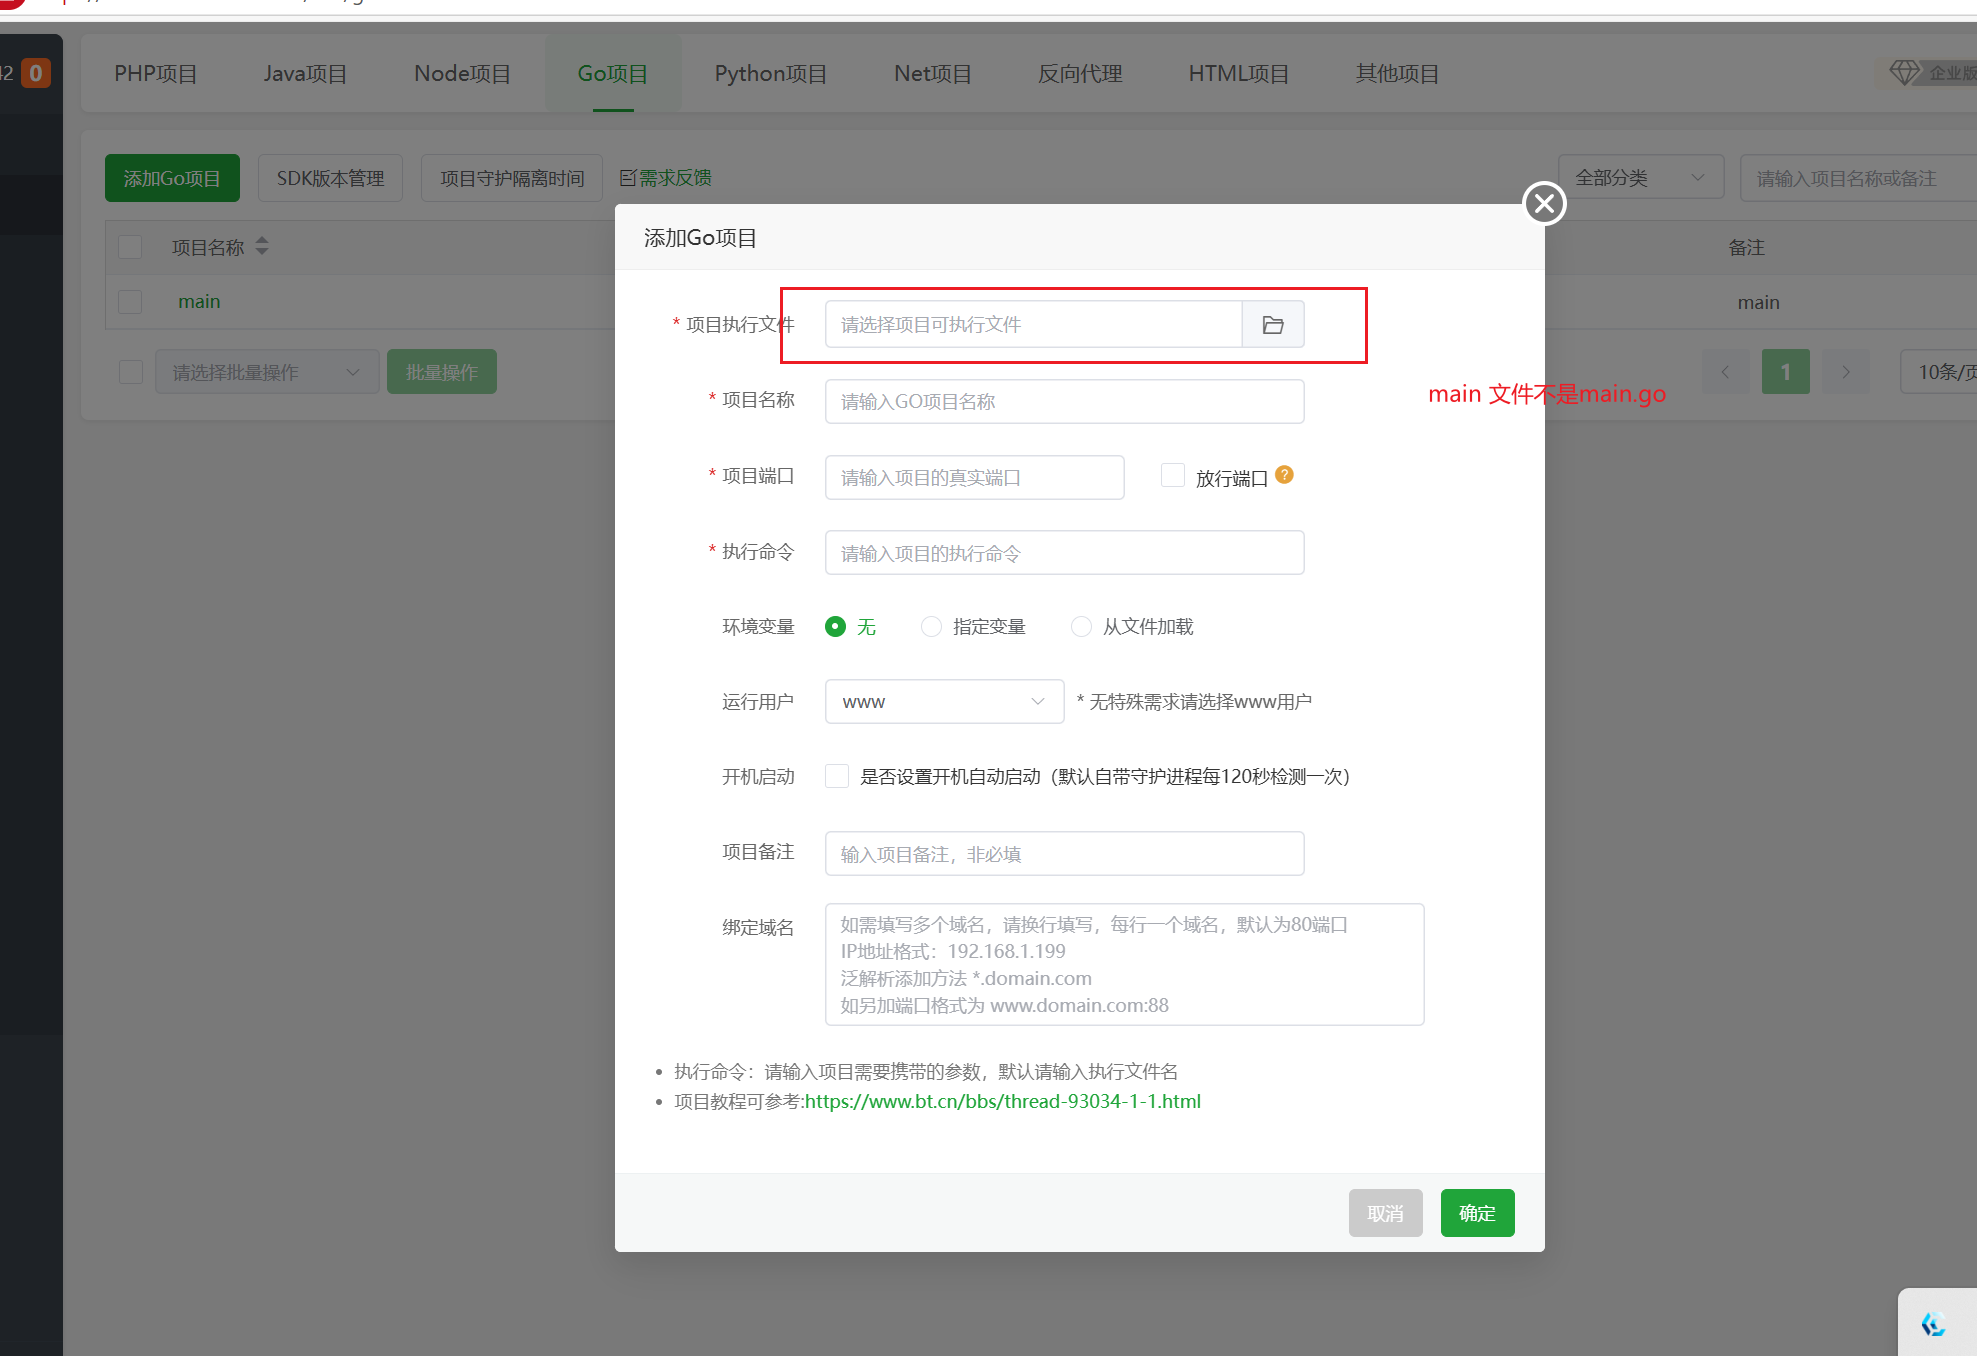Toggle the 开机启动 auto-start checkbox
Image resolution: width=1977 pixels, height=1356 pixels.
(x=837, y=776)
